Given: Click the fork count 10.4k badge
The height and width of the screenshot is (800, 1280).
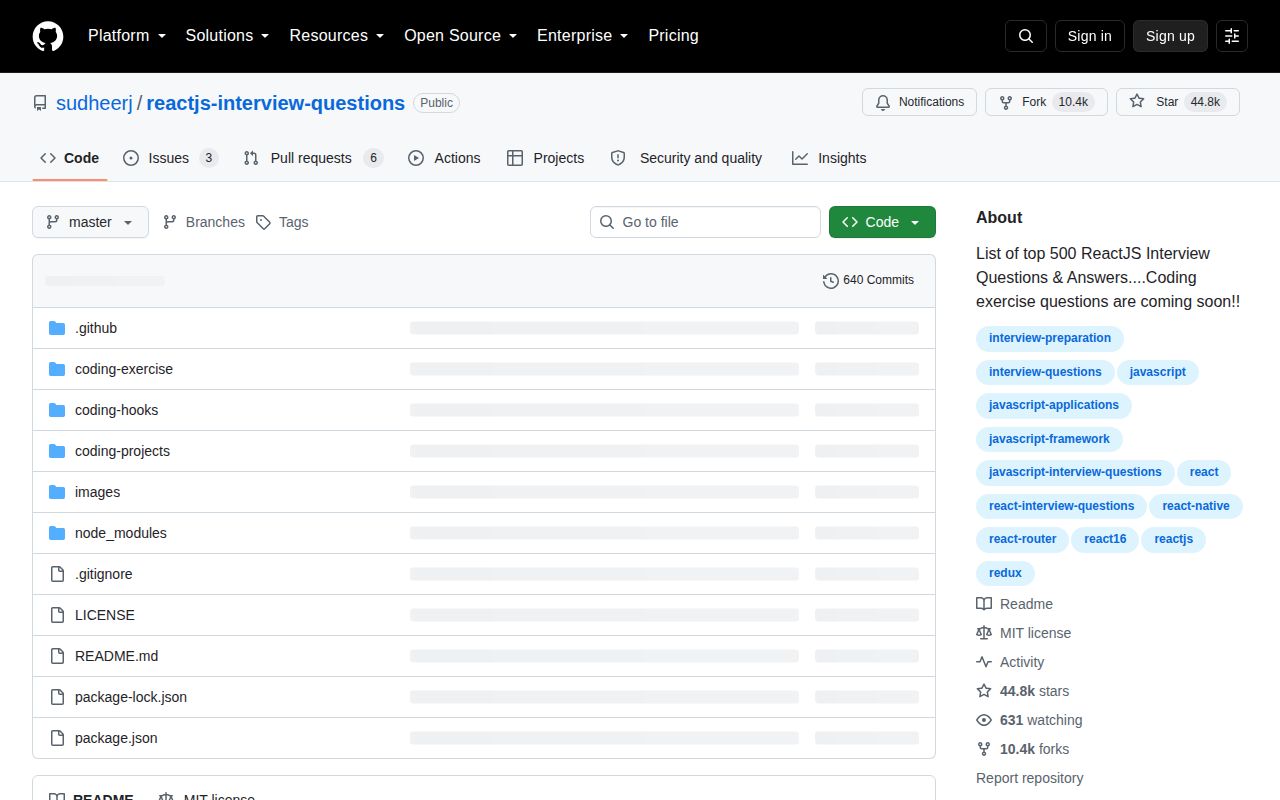Looking at the screenshot, I should click(x=1073, y=102).
